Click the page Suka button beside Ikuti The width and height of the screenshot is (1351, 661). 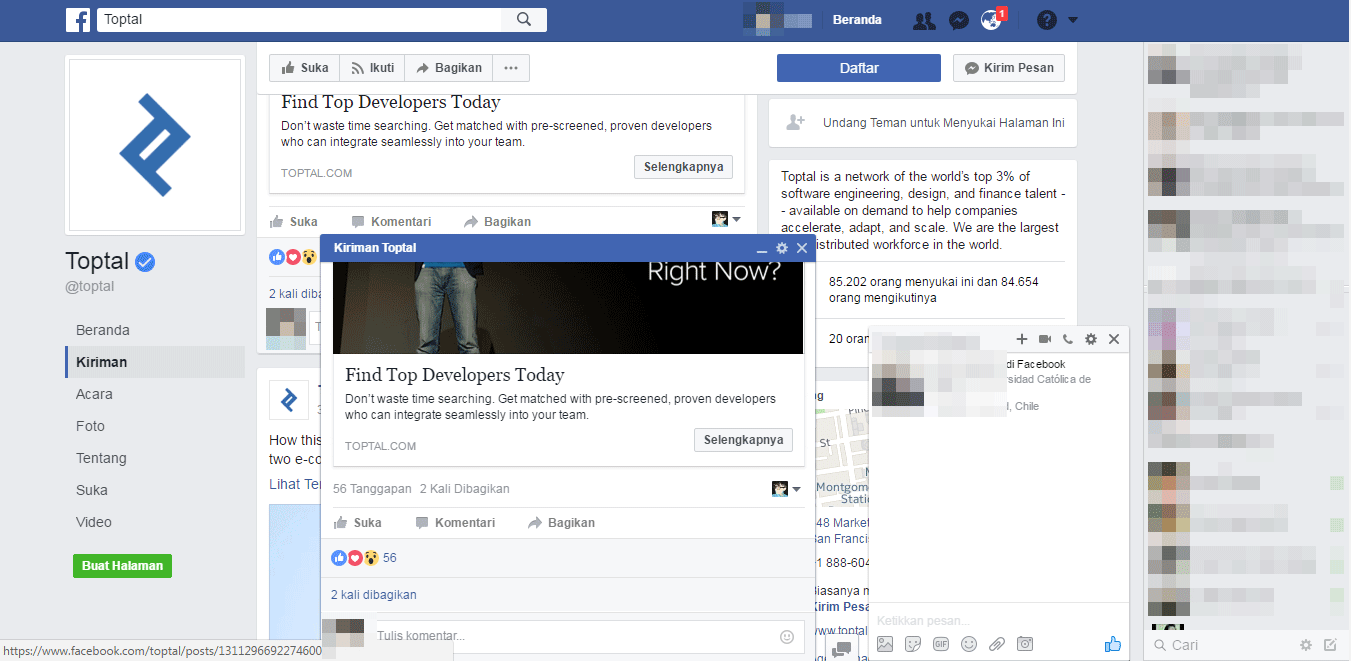[x=305, y=68]
